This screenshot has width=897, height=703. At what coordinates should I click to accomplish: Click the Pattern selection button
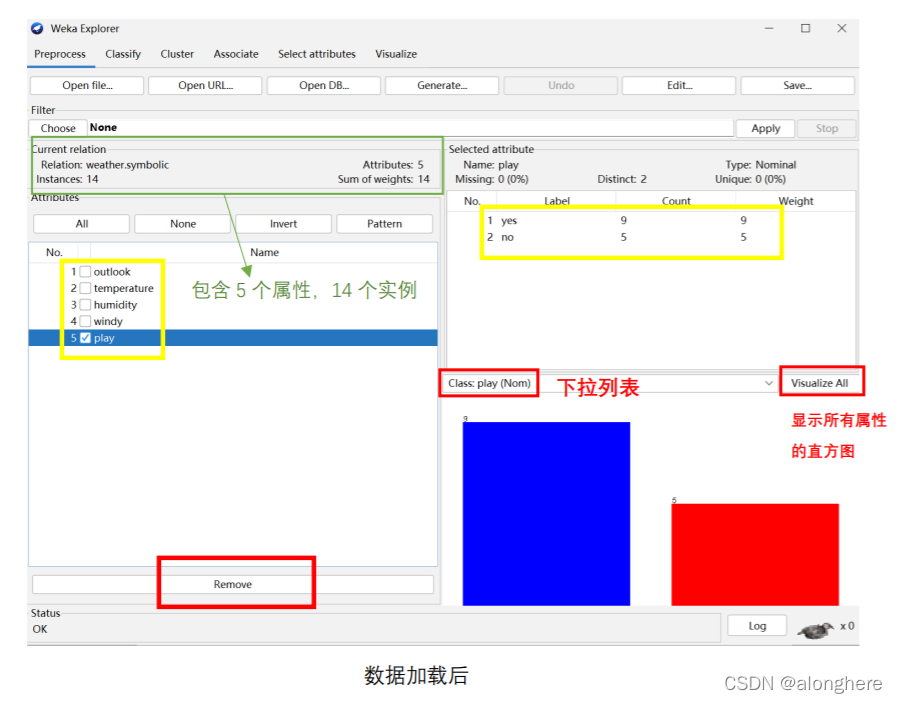pos(384,224)
